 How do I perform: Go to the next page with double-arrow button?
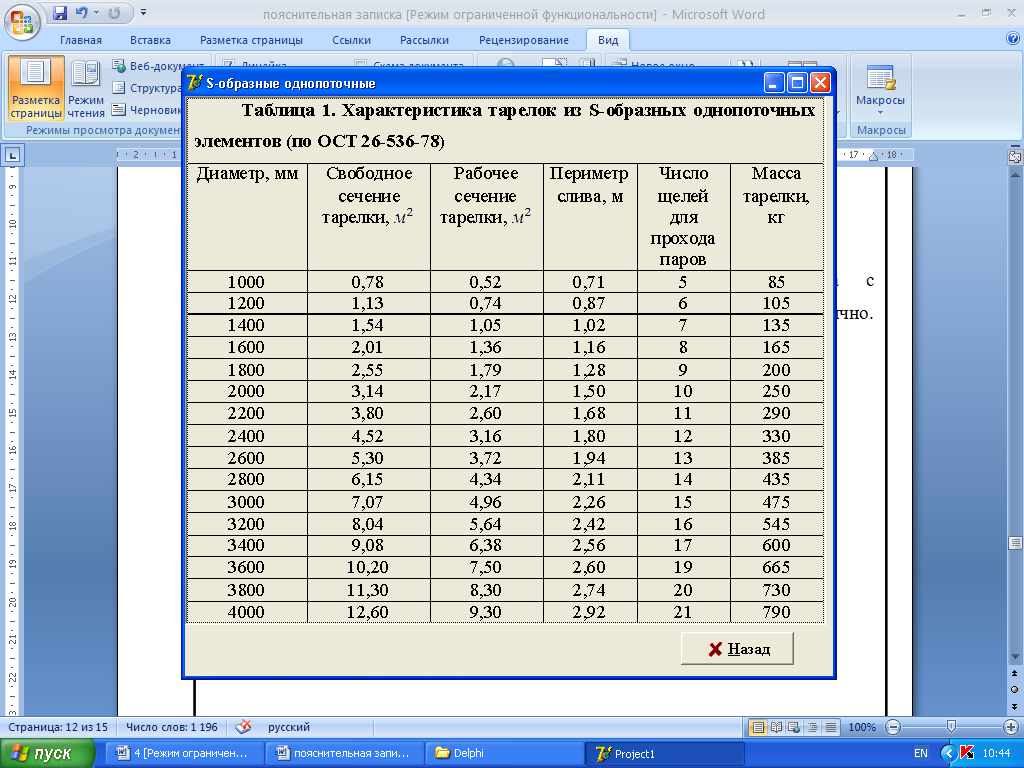point(1015,707)
